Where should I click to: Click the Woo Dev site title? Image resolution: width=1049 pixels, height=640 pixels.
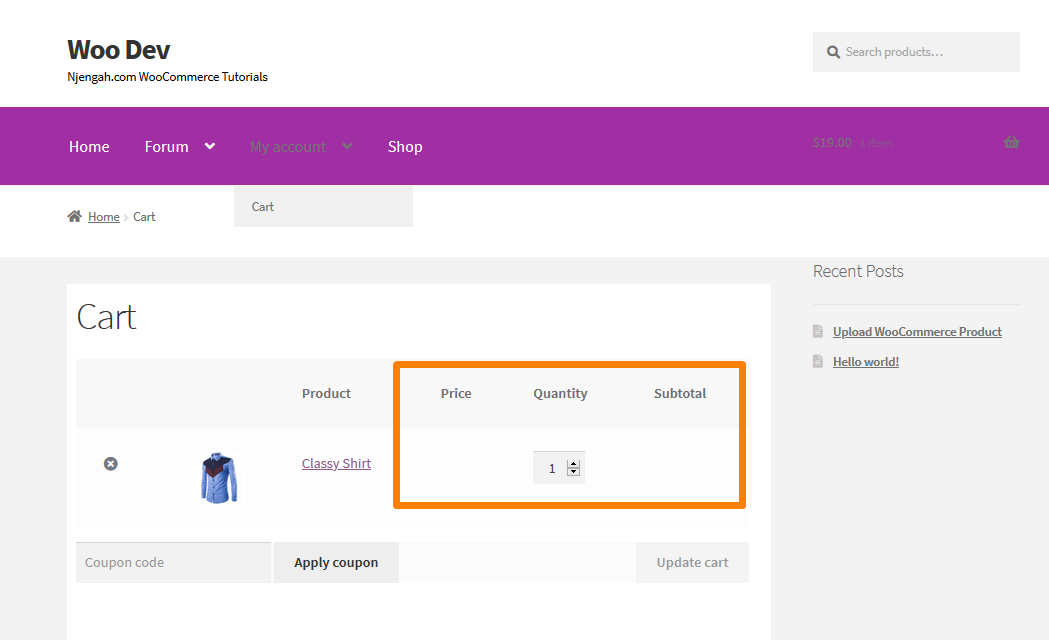(118, 49)
